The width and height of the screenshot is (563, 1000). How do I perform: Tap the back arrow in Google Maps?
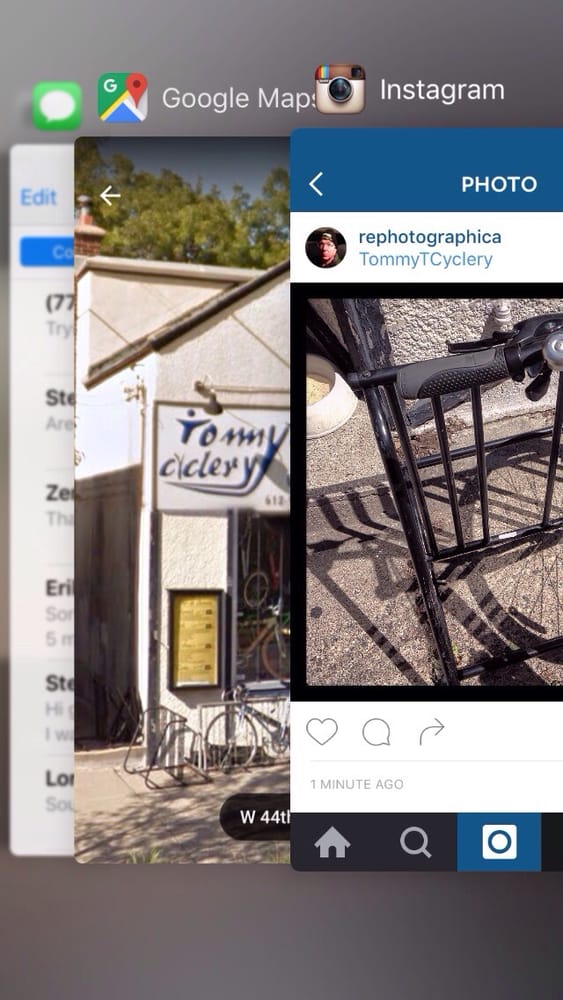110,196
